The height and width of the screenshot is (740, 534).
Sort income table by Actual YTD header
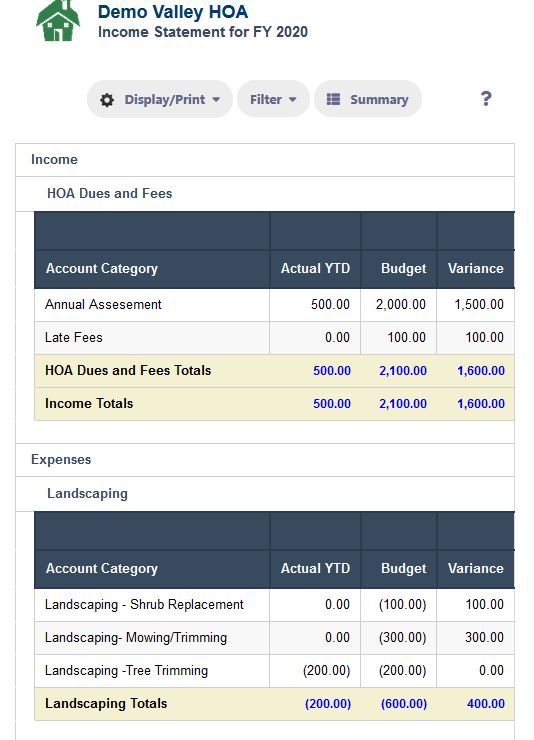(x=315, y=269)
